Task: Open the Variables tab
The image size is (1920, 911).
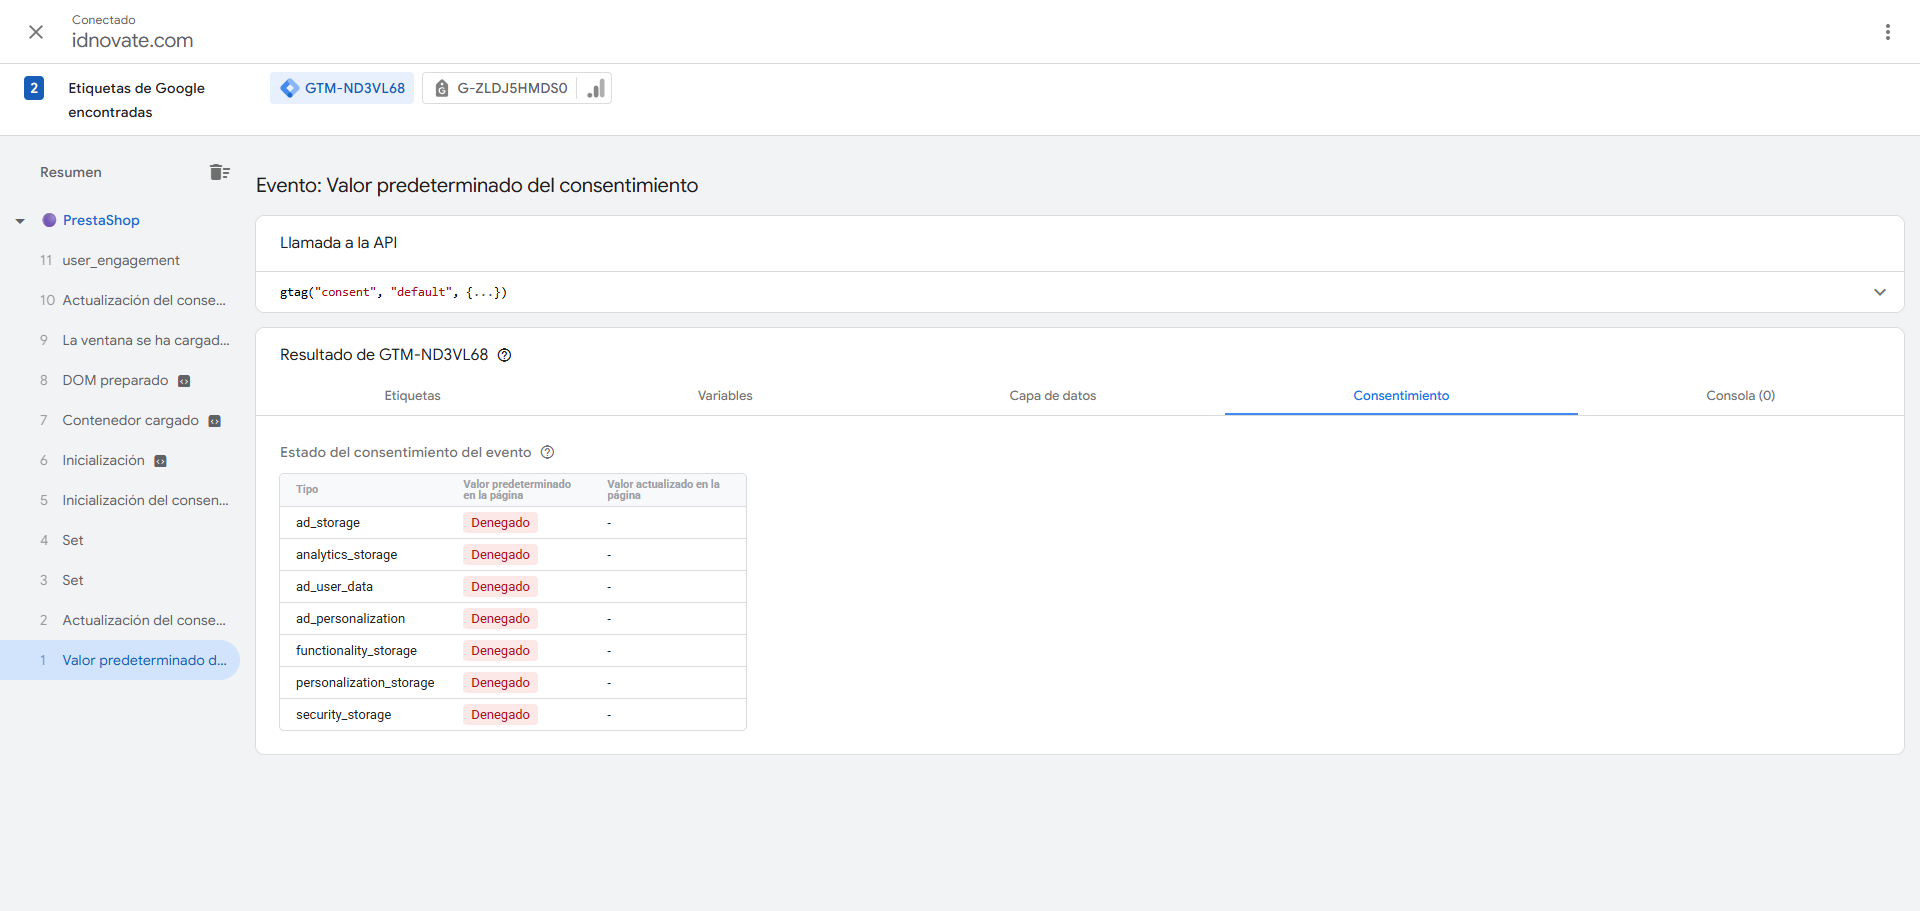Action: pyautogui.click(x=725, y=396)
